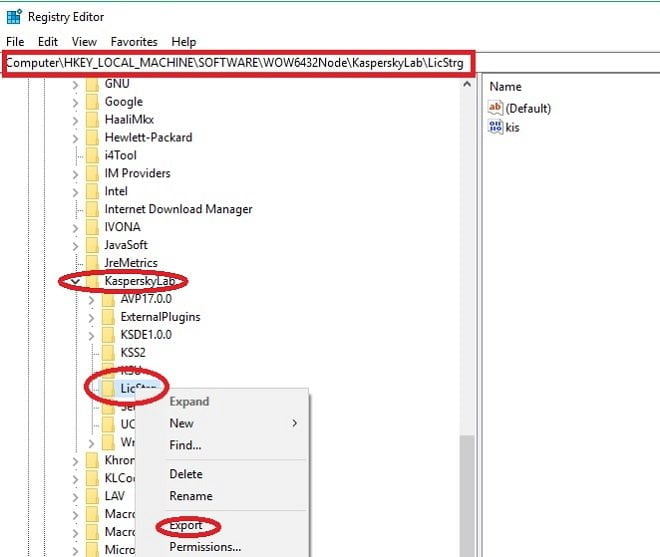Expand the HaaliMkx key
This screenshot has width=660, height=557.
[75, 120]
